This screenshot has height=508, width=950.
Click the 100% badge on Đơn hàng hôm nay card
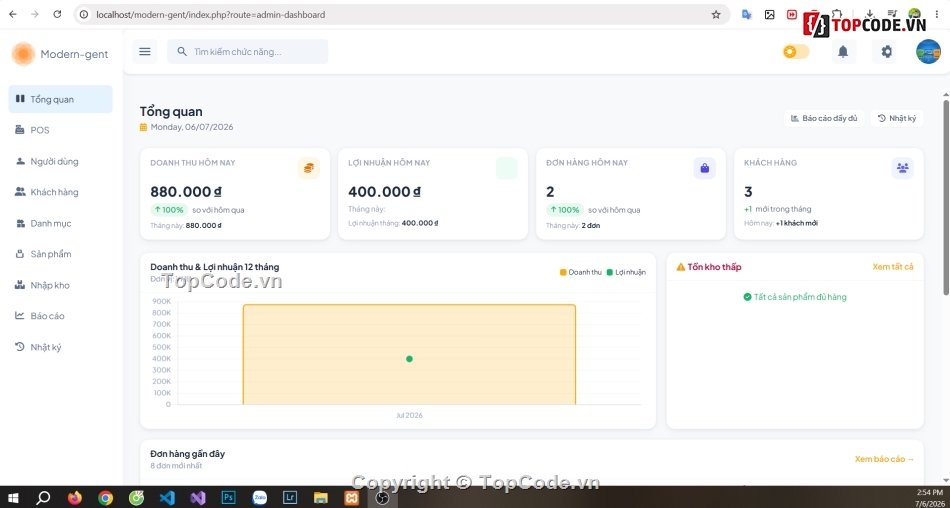(565, 210)
